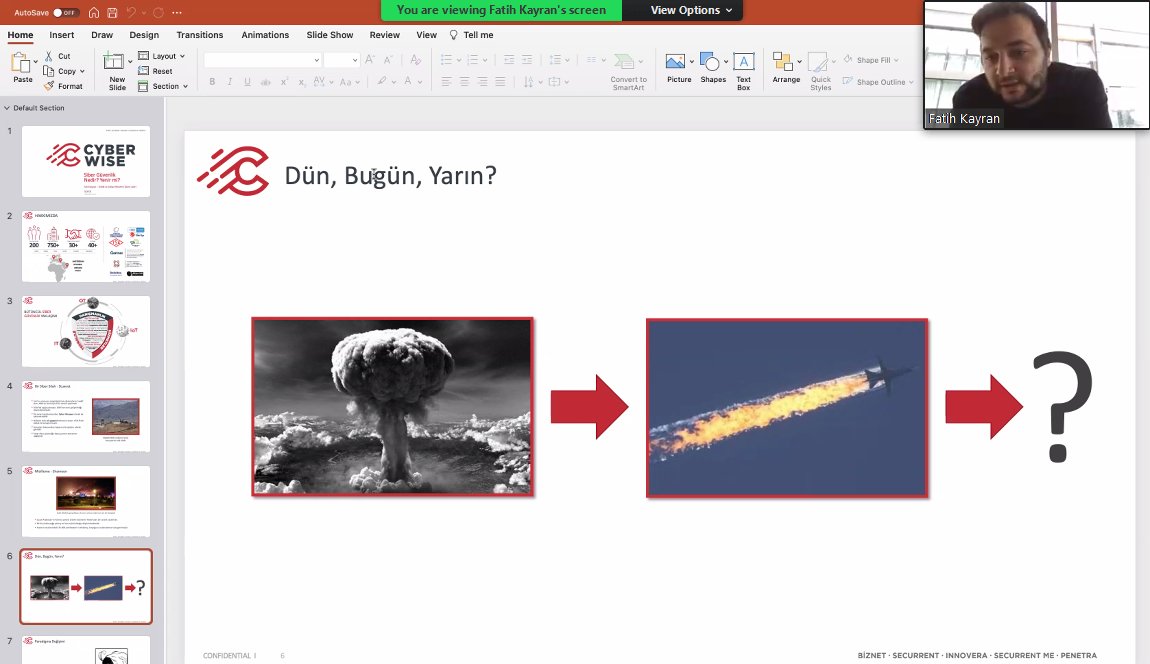Open the Section dropdown
1150x664 pixels.
(163, 86)
